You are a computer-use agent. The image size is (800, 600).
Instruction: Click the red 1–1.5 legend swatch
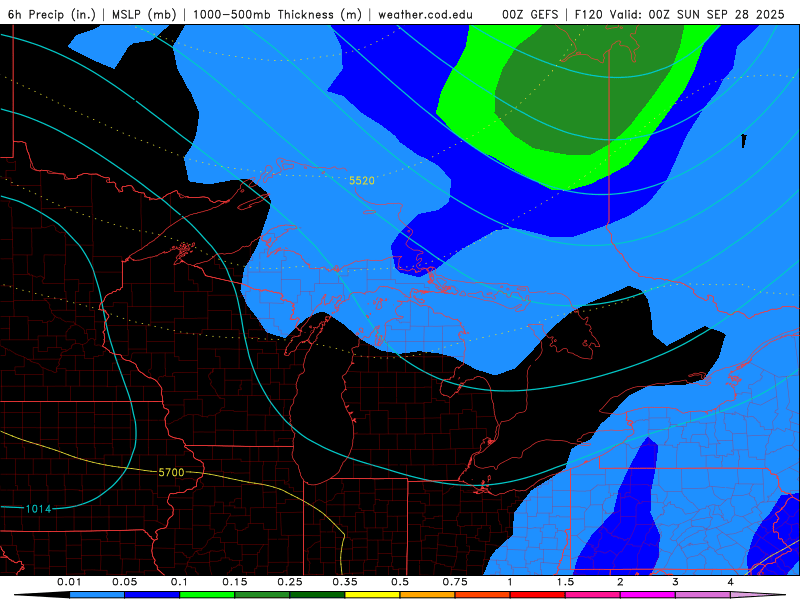point(538,595)
